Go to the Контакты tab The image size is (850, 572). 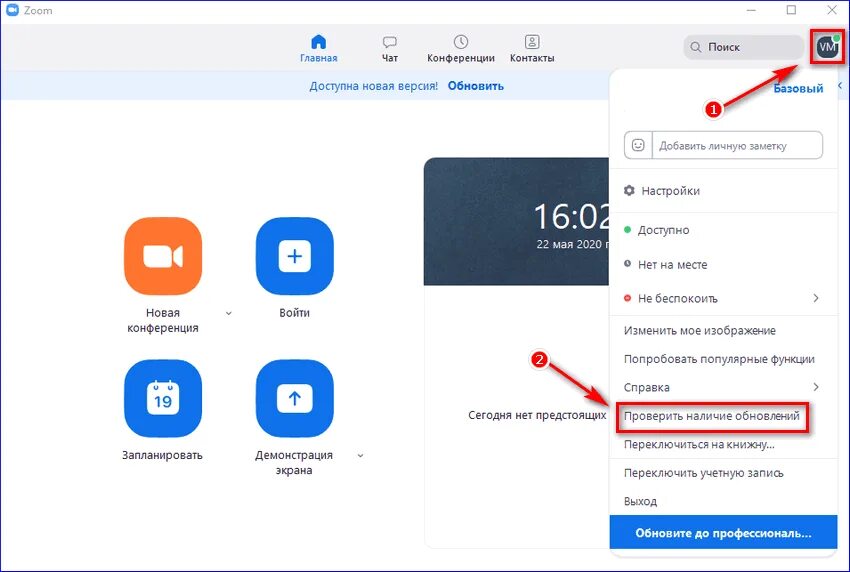click(x=532, y=49)
